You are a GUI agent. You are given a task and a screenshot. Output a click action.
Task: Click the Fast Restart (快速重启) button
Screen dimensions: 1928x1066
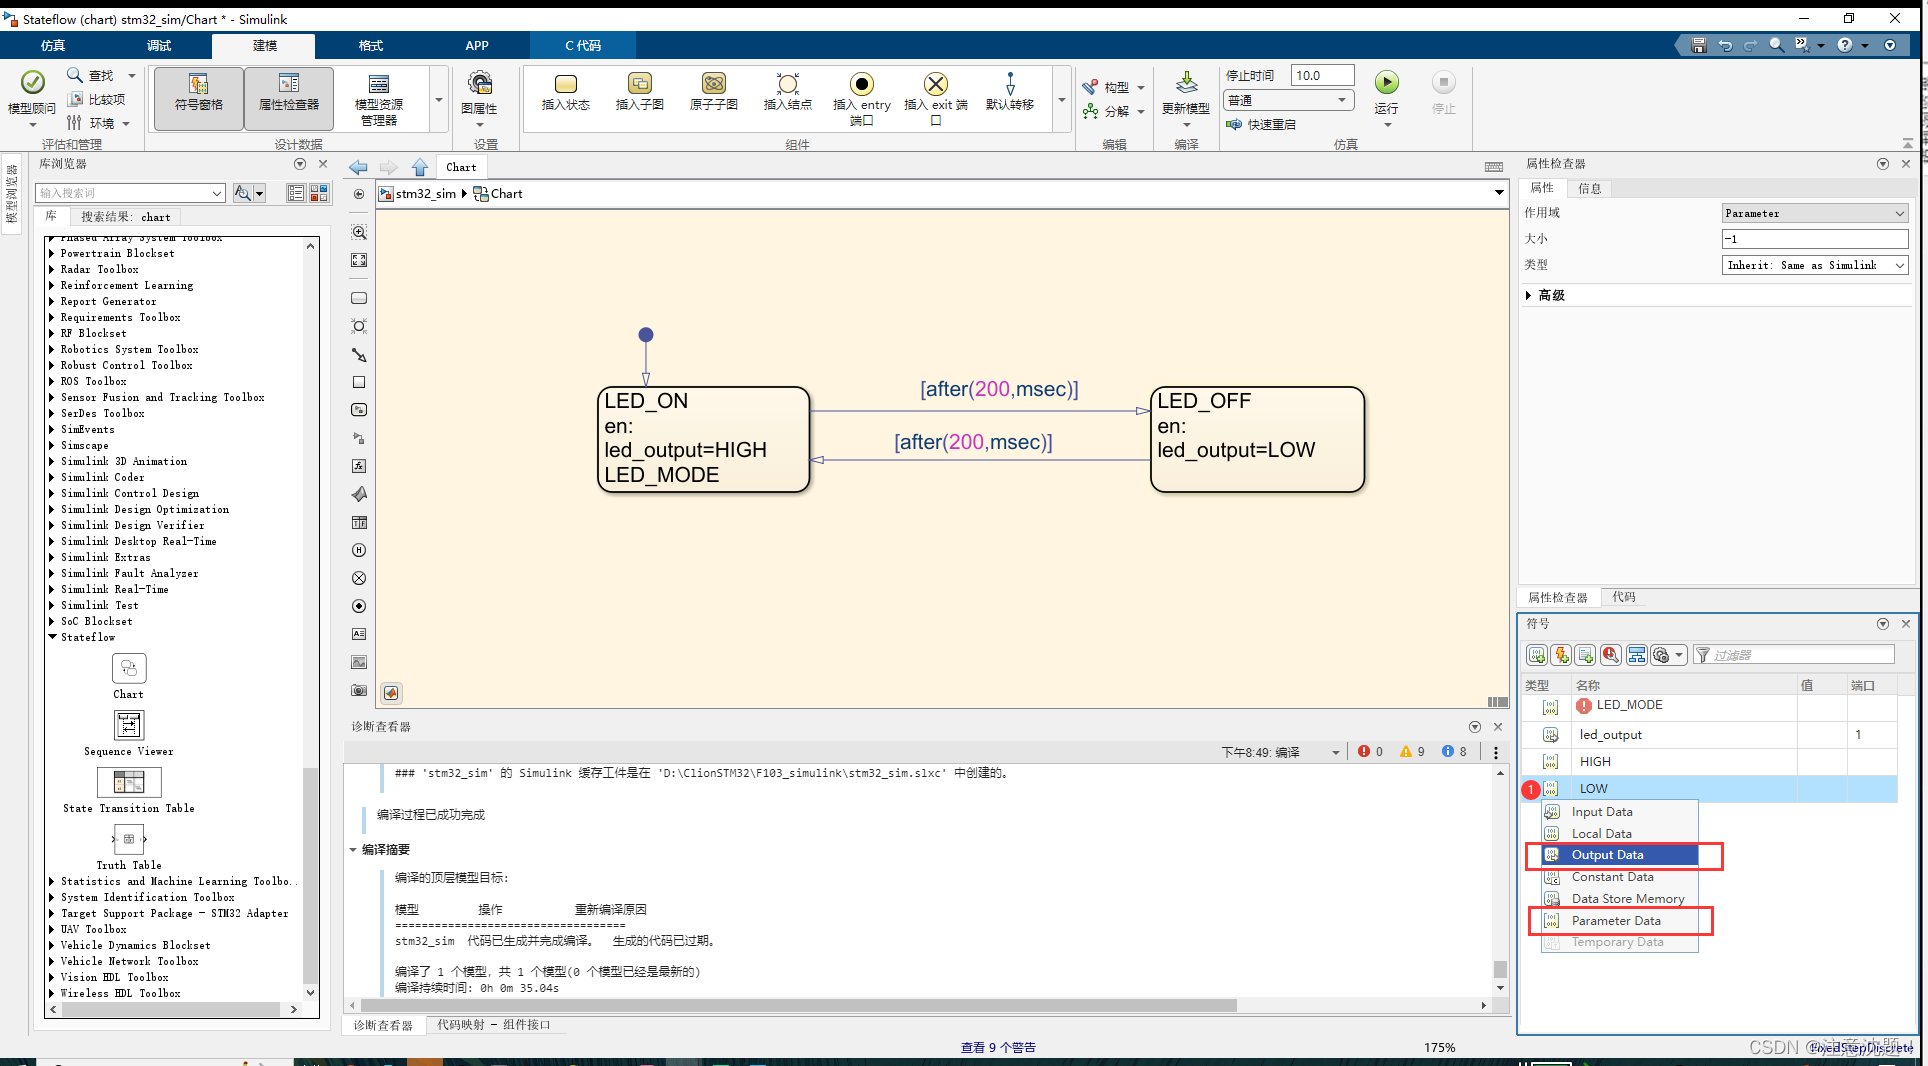click(1262, 124)
